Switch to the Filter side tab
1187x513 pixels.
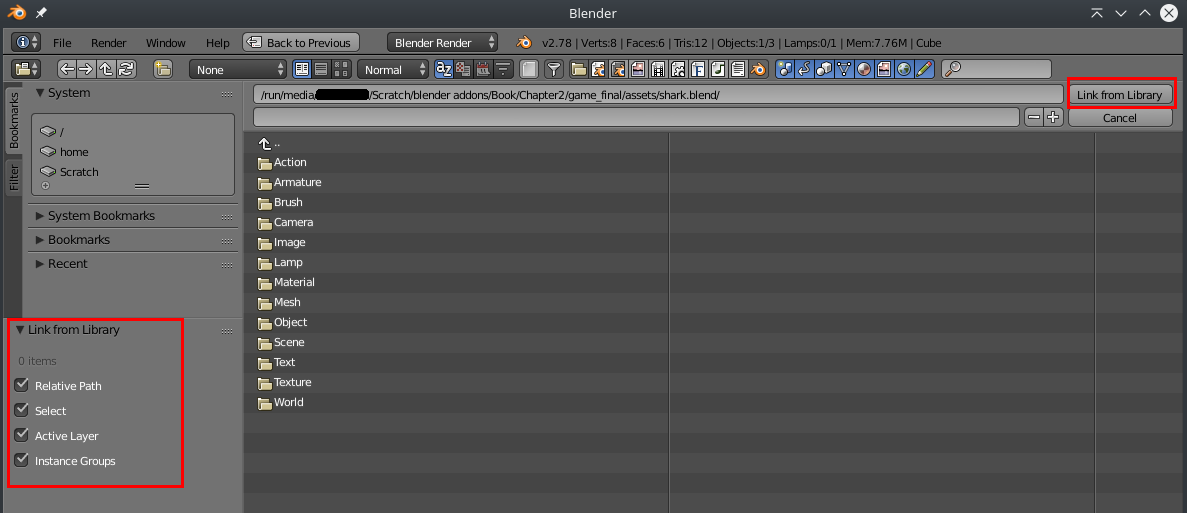(x=14, y=177)
